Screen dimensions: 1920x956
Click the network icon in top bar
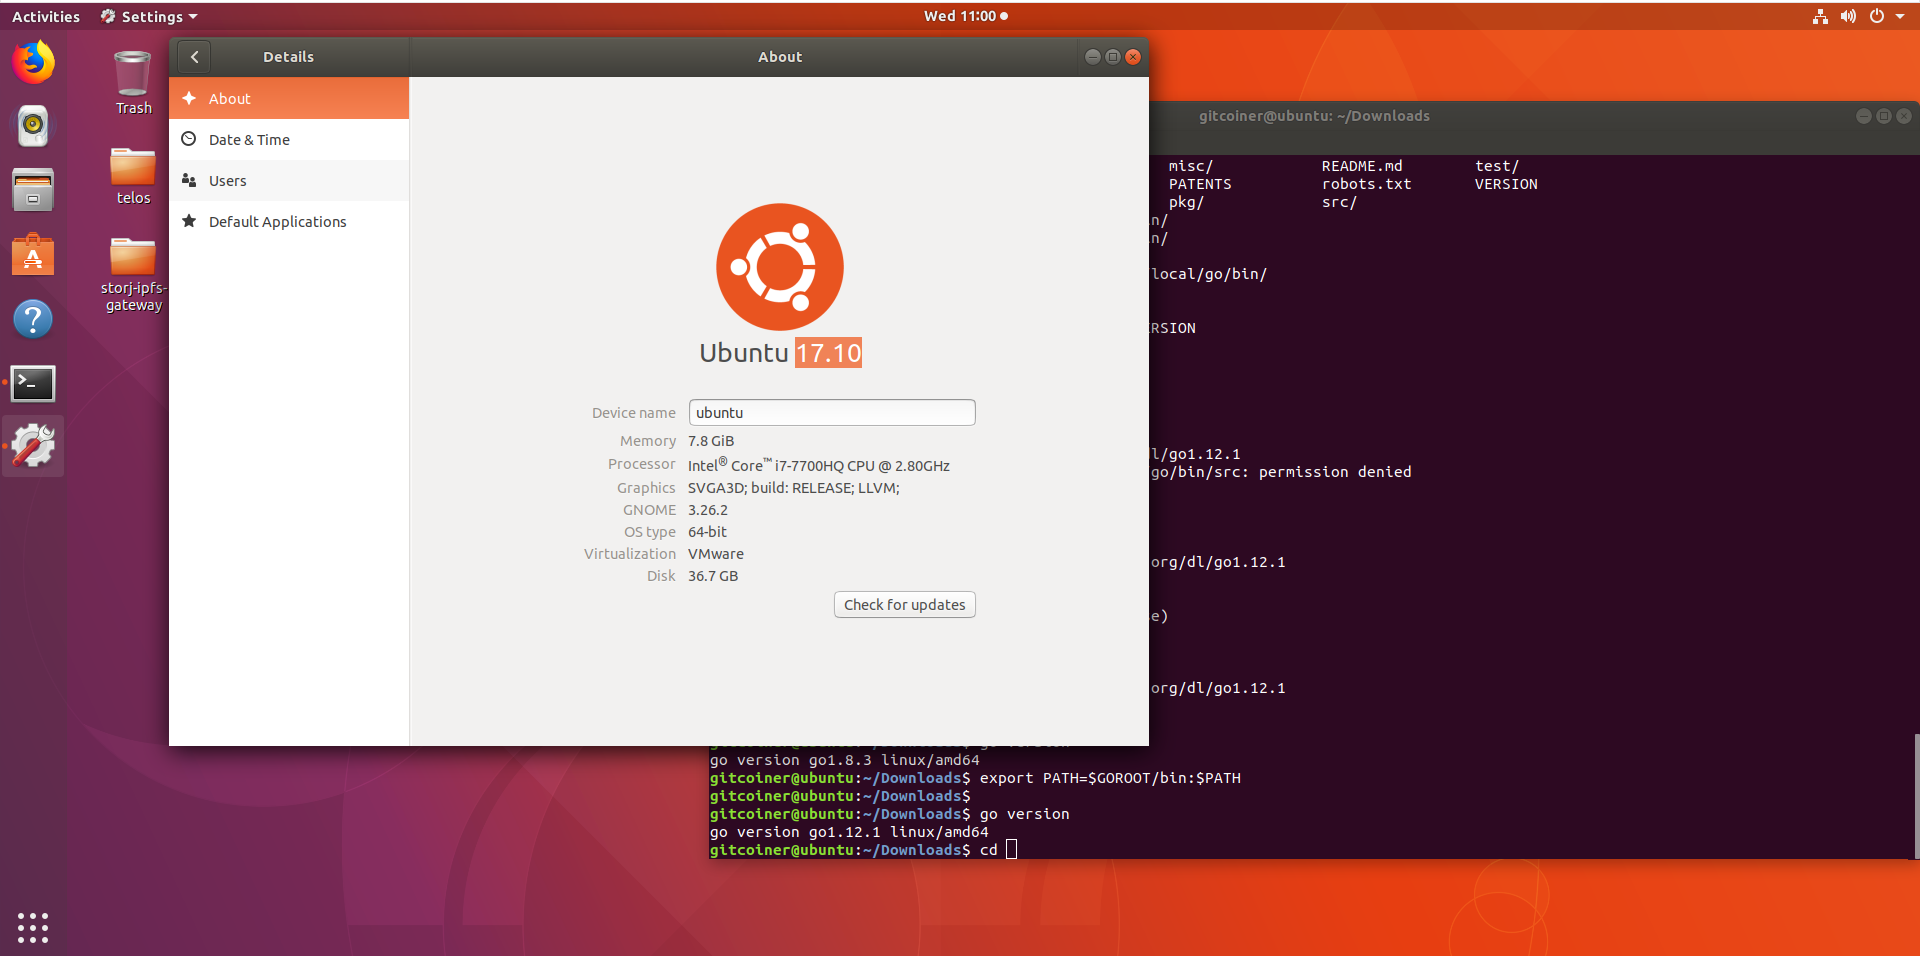pyautogui.click(x=1820, y=16)
